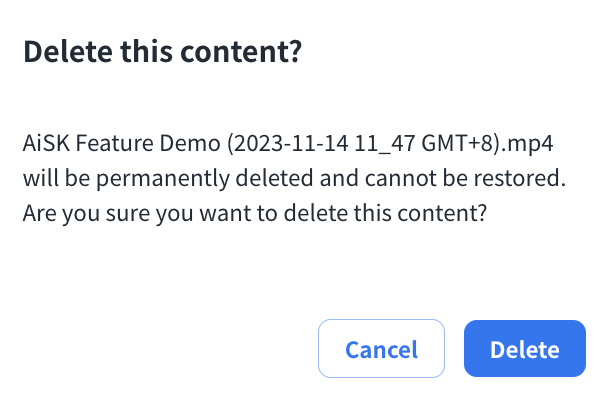Select the outlined Cancel option

[x=381, y=349]
